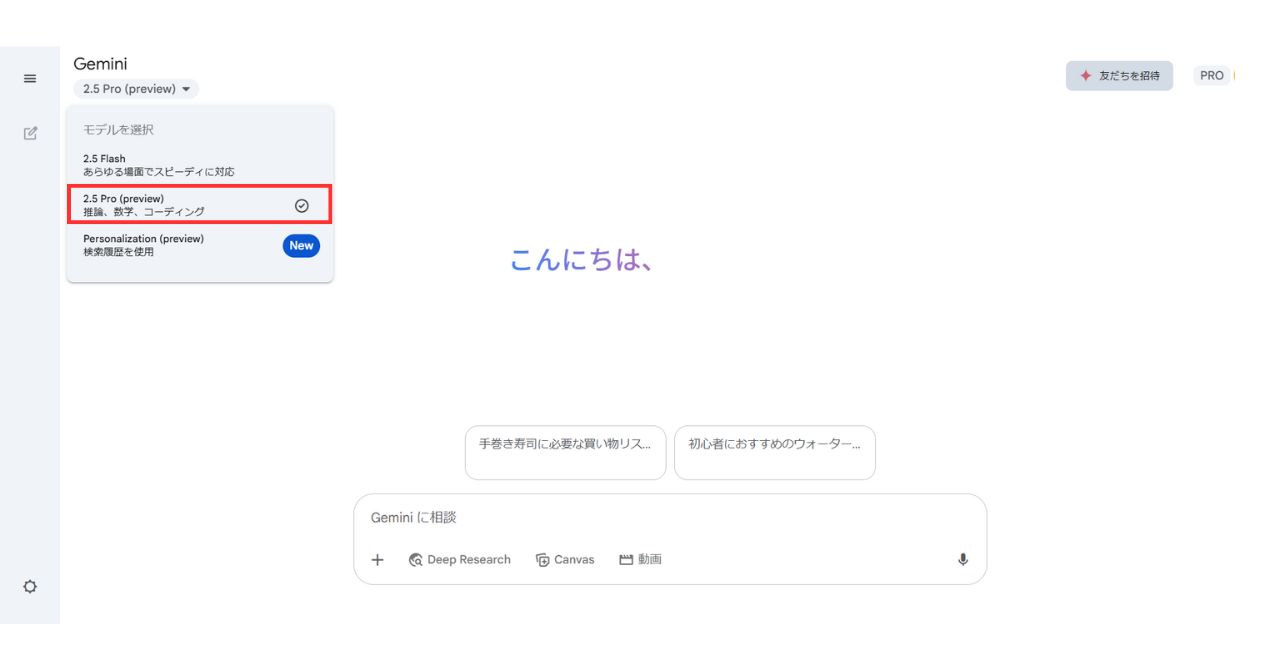
Task: Open settings gear in sidebar
Action: point(30,586)
